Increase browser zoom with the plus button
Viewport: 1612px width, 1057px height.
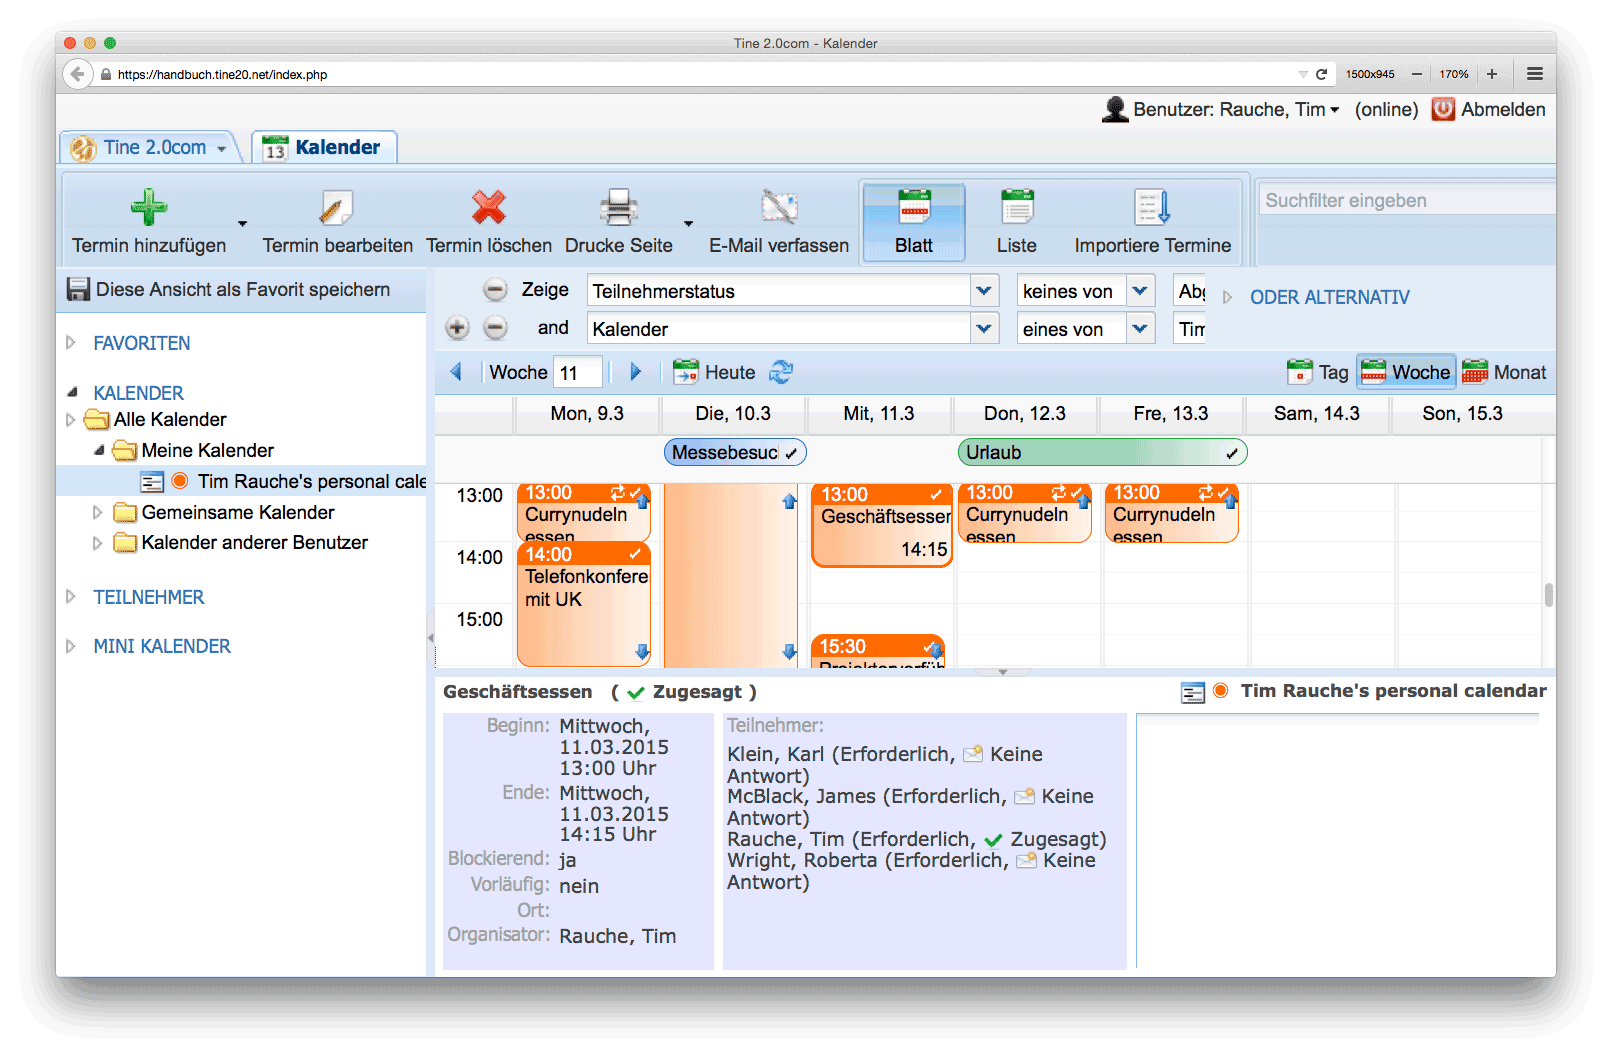1492,74
